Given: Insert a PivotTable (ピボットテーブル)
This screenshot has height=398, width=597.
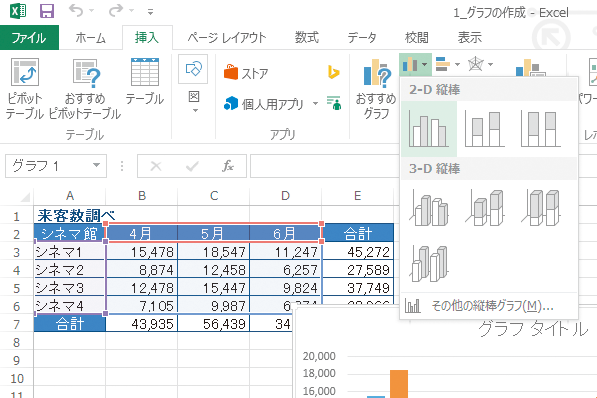Looking at the screenshot, I should (24, 88).
